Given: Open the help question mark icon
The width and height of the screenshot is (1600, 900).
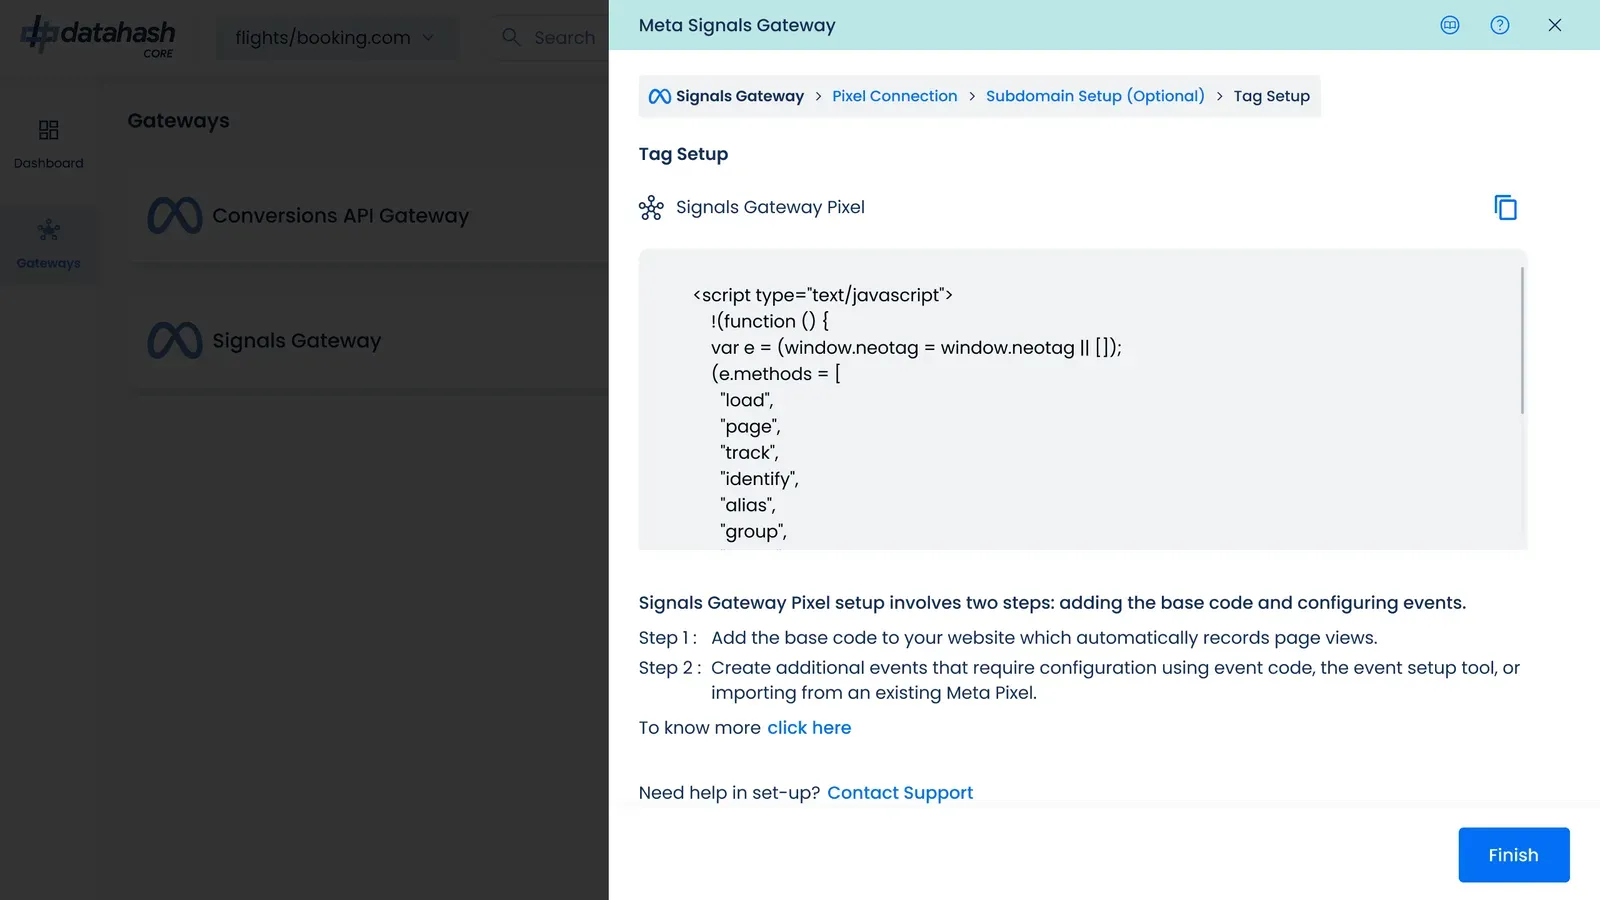Looking at the screenshot, I should [1500, 25].
